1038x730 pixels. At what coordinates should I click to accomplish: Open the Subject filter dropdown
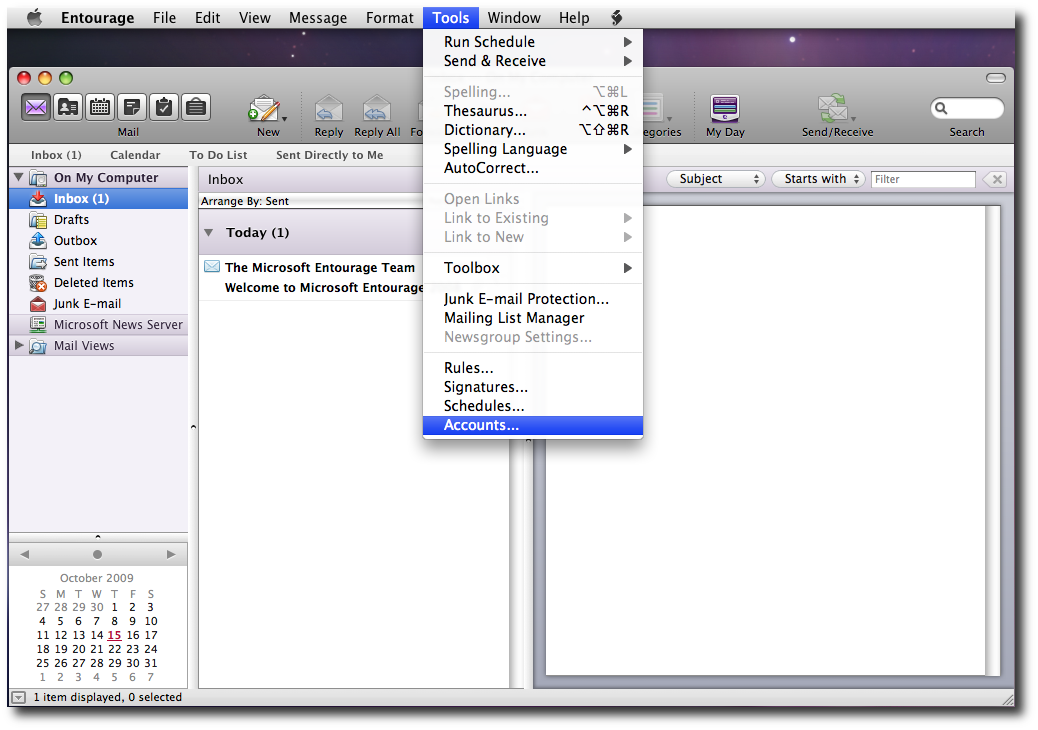[x=716, y=179]
